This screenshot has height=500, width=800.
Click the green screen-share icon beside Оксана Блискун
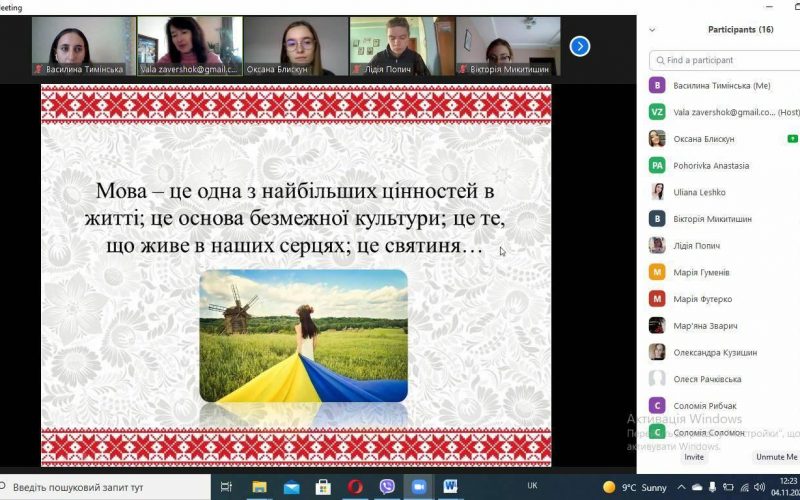click(792, 139)
